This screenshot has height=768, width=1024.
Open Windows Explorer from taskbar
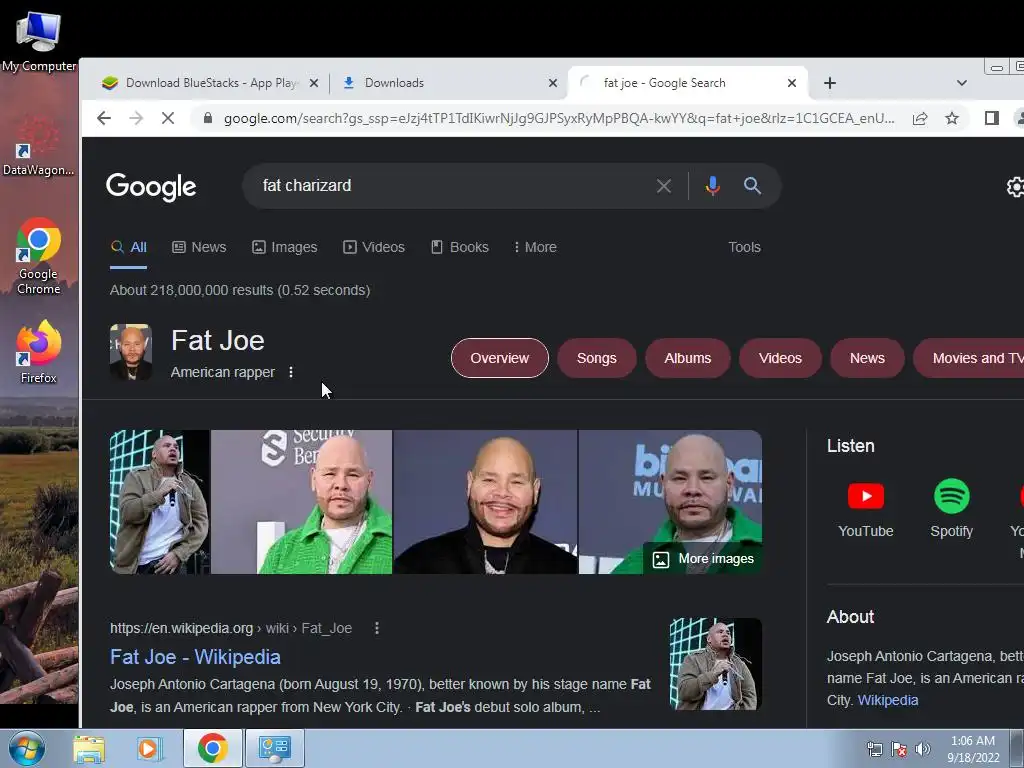click(x=89, y=749)
